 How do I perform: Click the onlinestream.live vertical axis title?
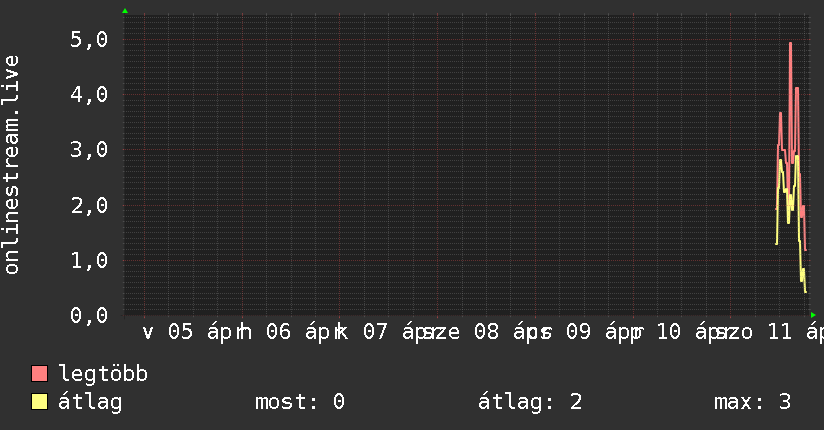tap(12, 165)
